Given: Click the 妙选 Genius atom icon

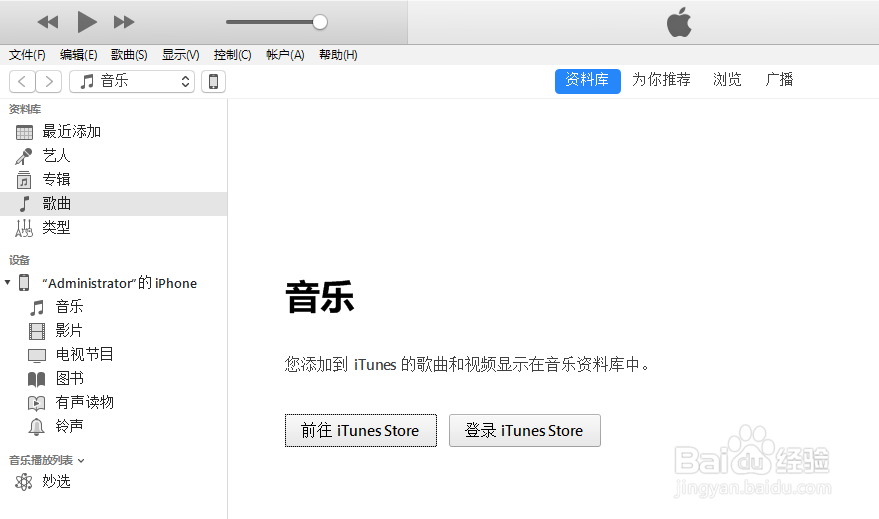Looking at the screenshot, I should pos(24,482).
